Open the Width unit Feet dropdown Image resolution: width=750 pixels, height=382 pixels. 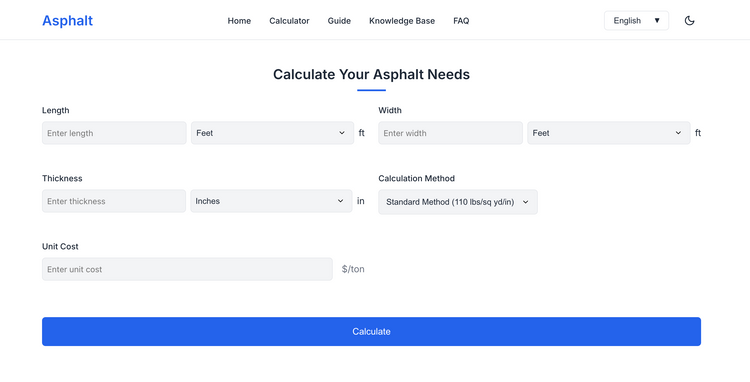click(x=608, y=133)
